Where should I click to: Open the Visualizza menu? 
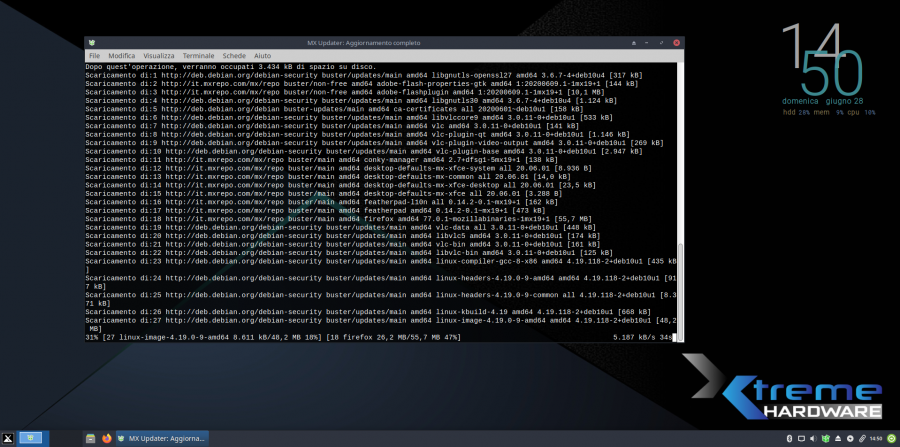pos(159,55)
